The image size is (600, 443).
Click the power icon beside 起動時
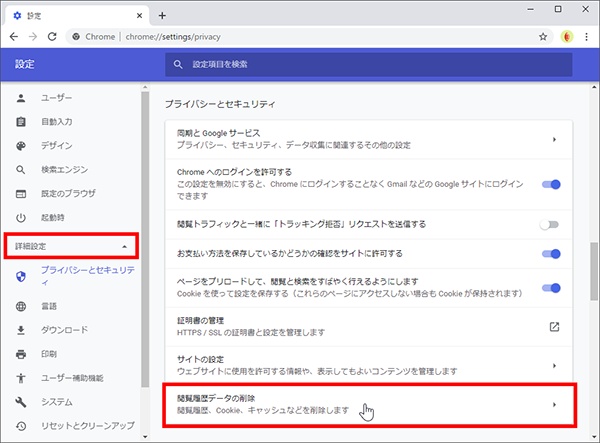(21, 218)
